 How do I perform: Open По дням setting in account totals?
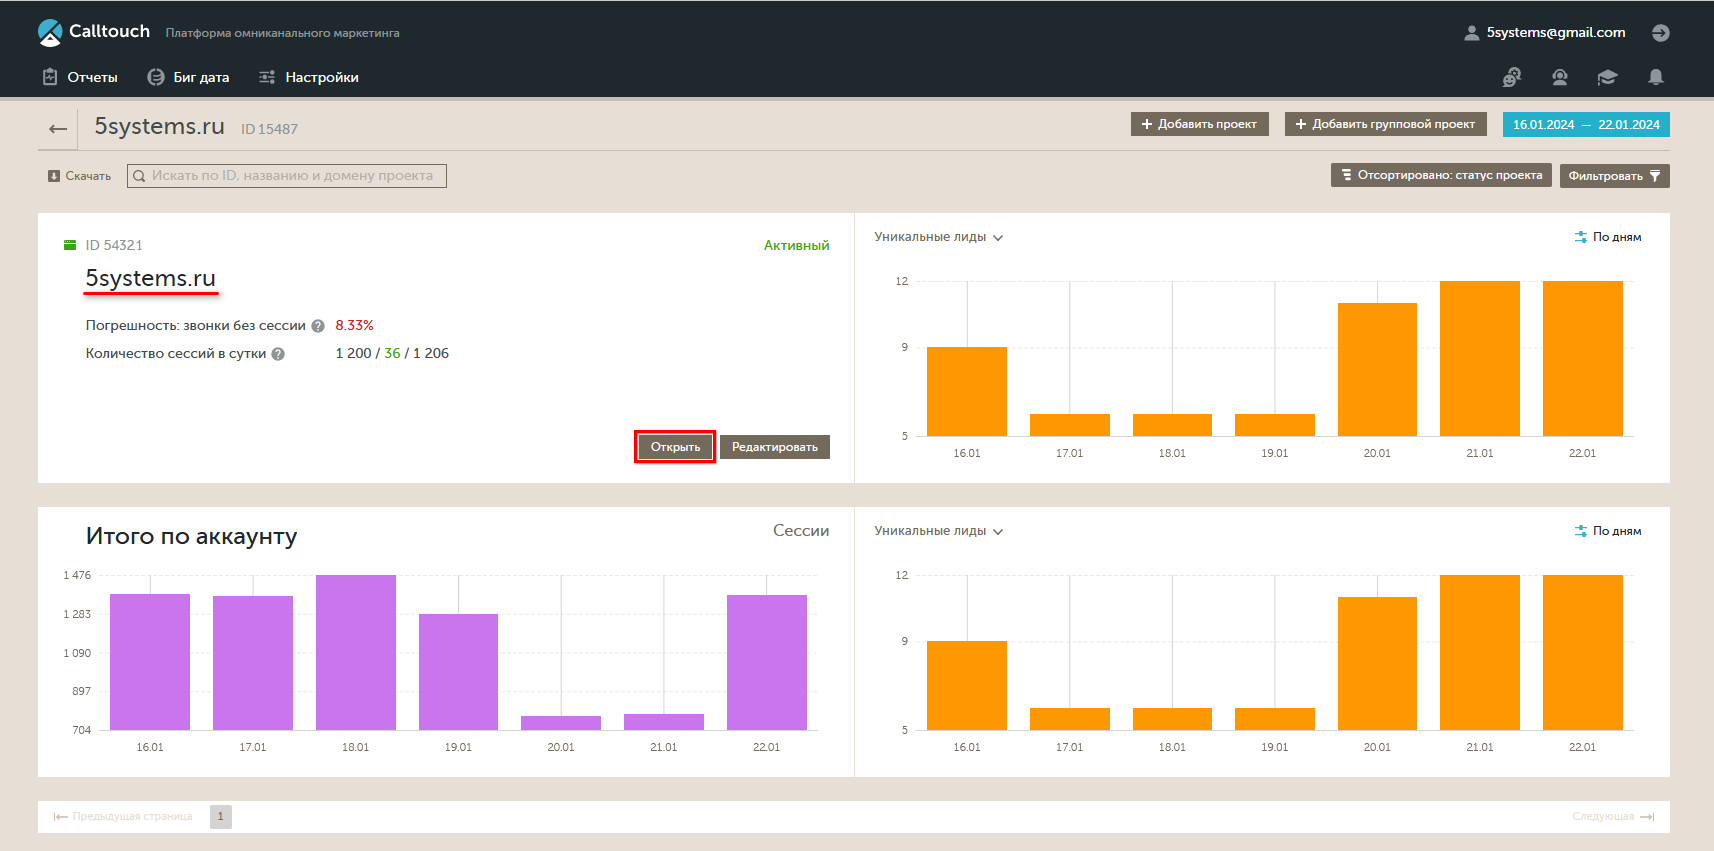pyautogui.click(x=1608, y=531)
